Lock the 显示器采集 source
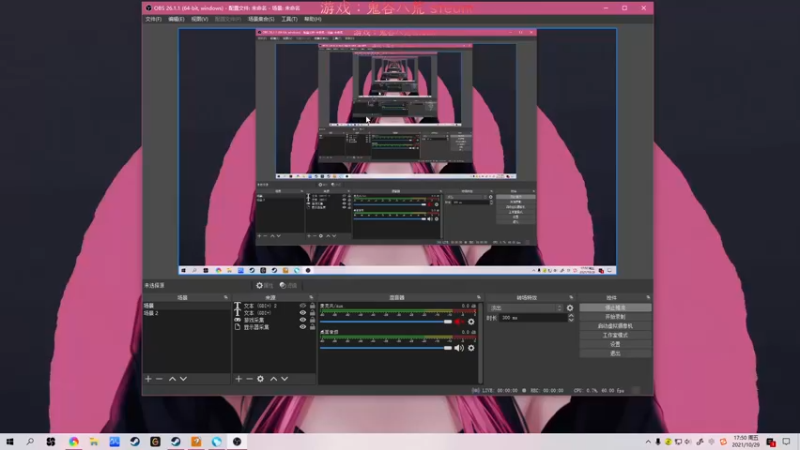The width and height of the screenshot is (800, 450). tap(312, 327)
